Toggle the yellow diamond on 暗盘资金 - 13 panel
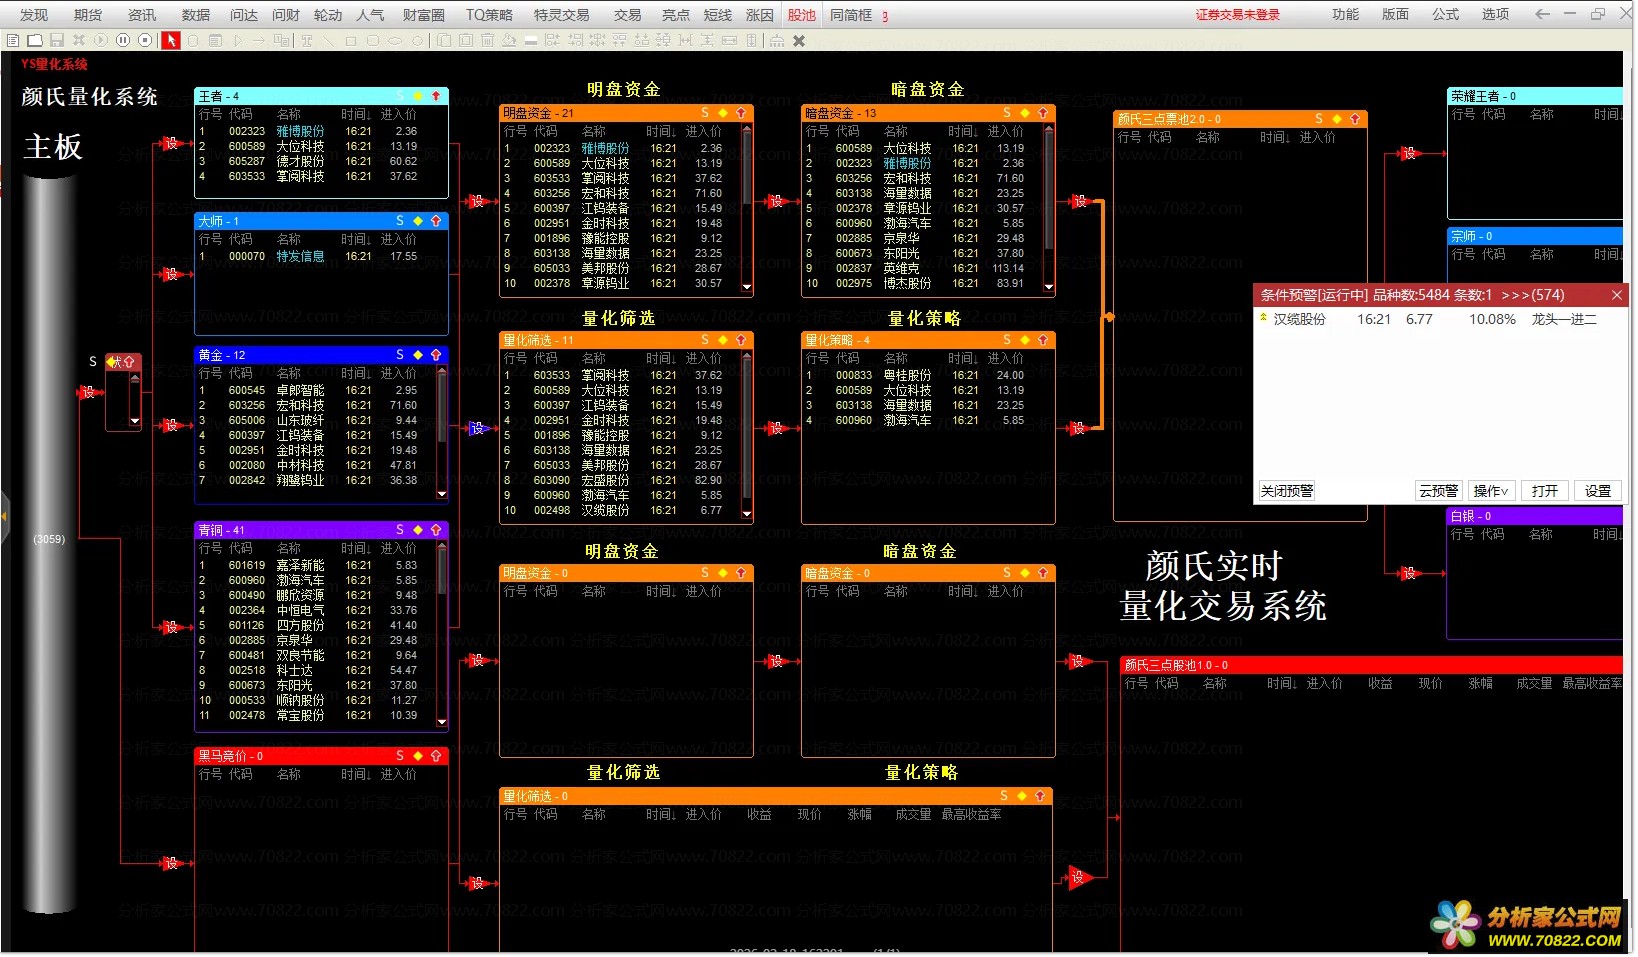Viewport: 1638px width, 957px height. (1025, 114)
